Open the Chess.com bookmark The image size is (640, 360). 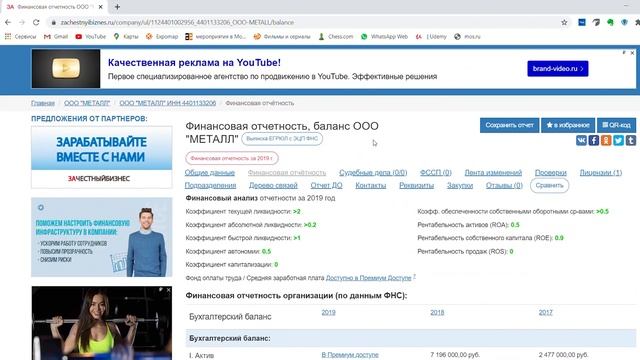pyautogui.click(x=336, y=37)
